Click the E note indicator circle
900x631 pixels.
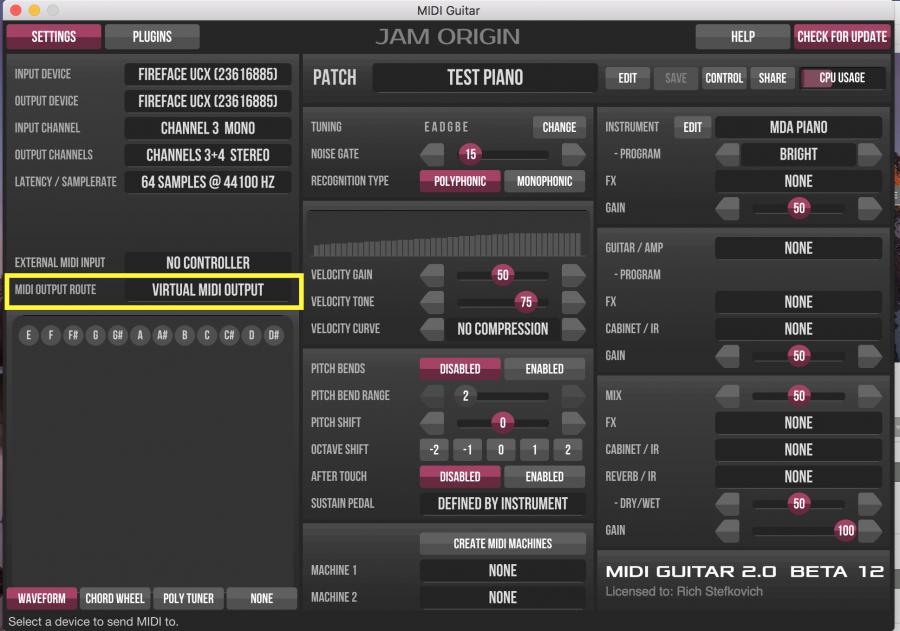click(29, 335)
